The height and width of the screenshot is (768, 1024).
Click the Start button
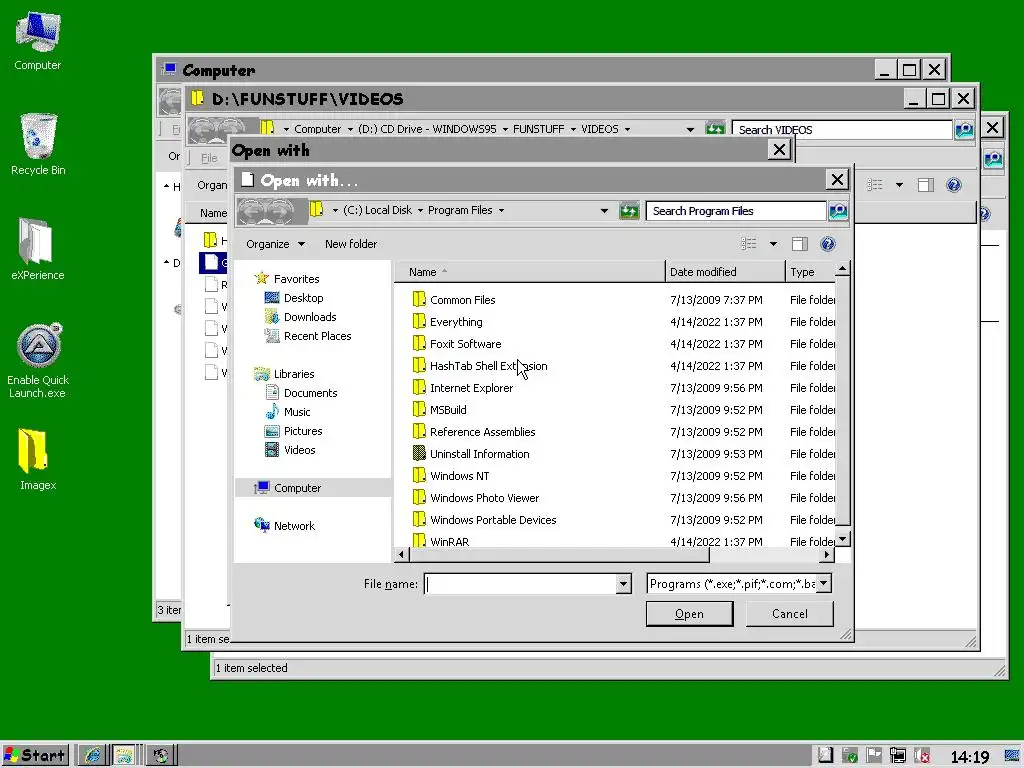coord(35,756)
